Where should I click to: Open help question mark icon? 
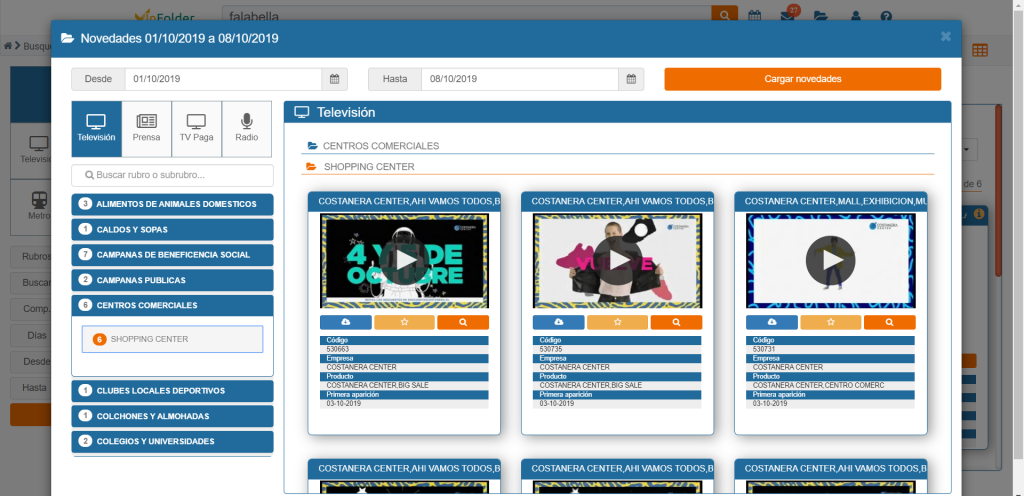coord(886,16)
